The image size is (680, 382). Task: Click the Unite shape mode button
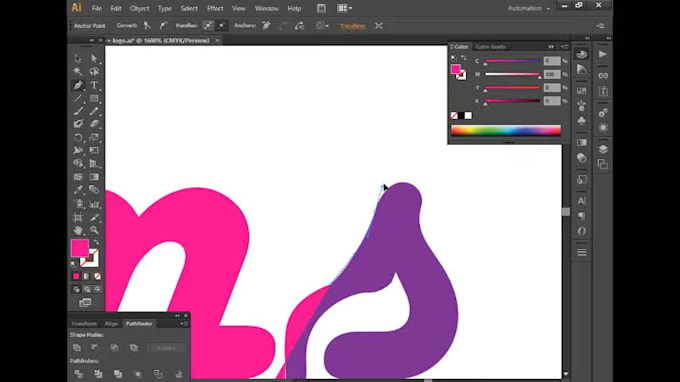pos(77,348)
